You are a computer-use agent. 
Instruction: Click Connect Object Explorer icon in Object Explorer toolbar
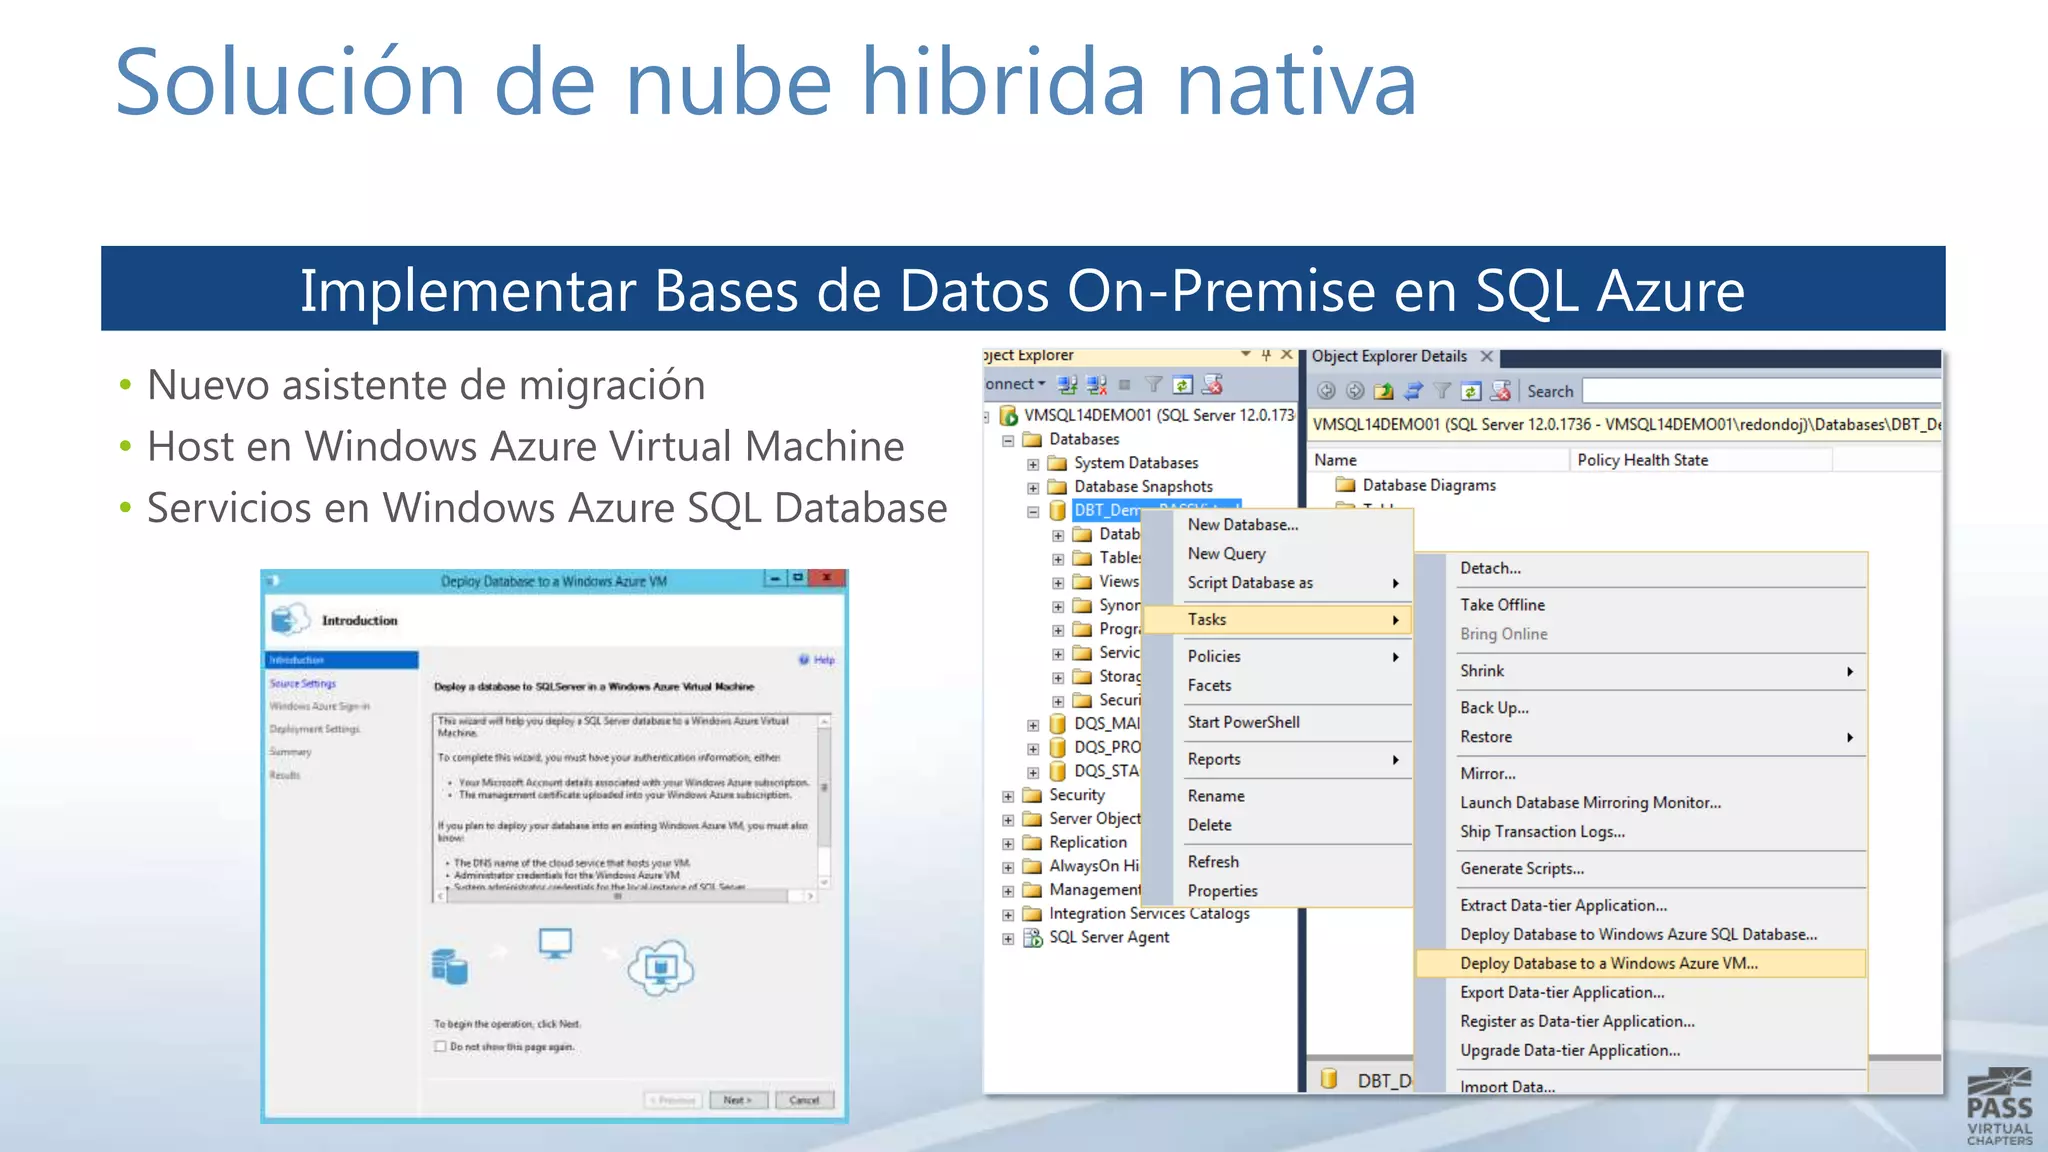point(1067,385)
